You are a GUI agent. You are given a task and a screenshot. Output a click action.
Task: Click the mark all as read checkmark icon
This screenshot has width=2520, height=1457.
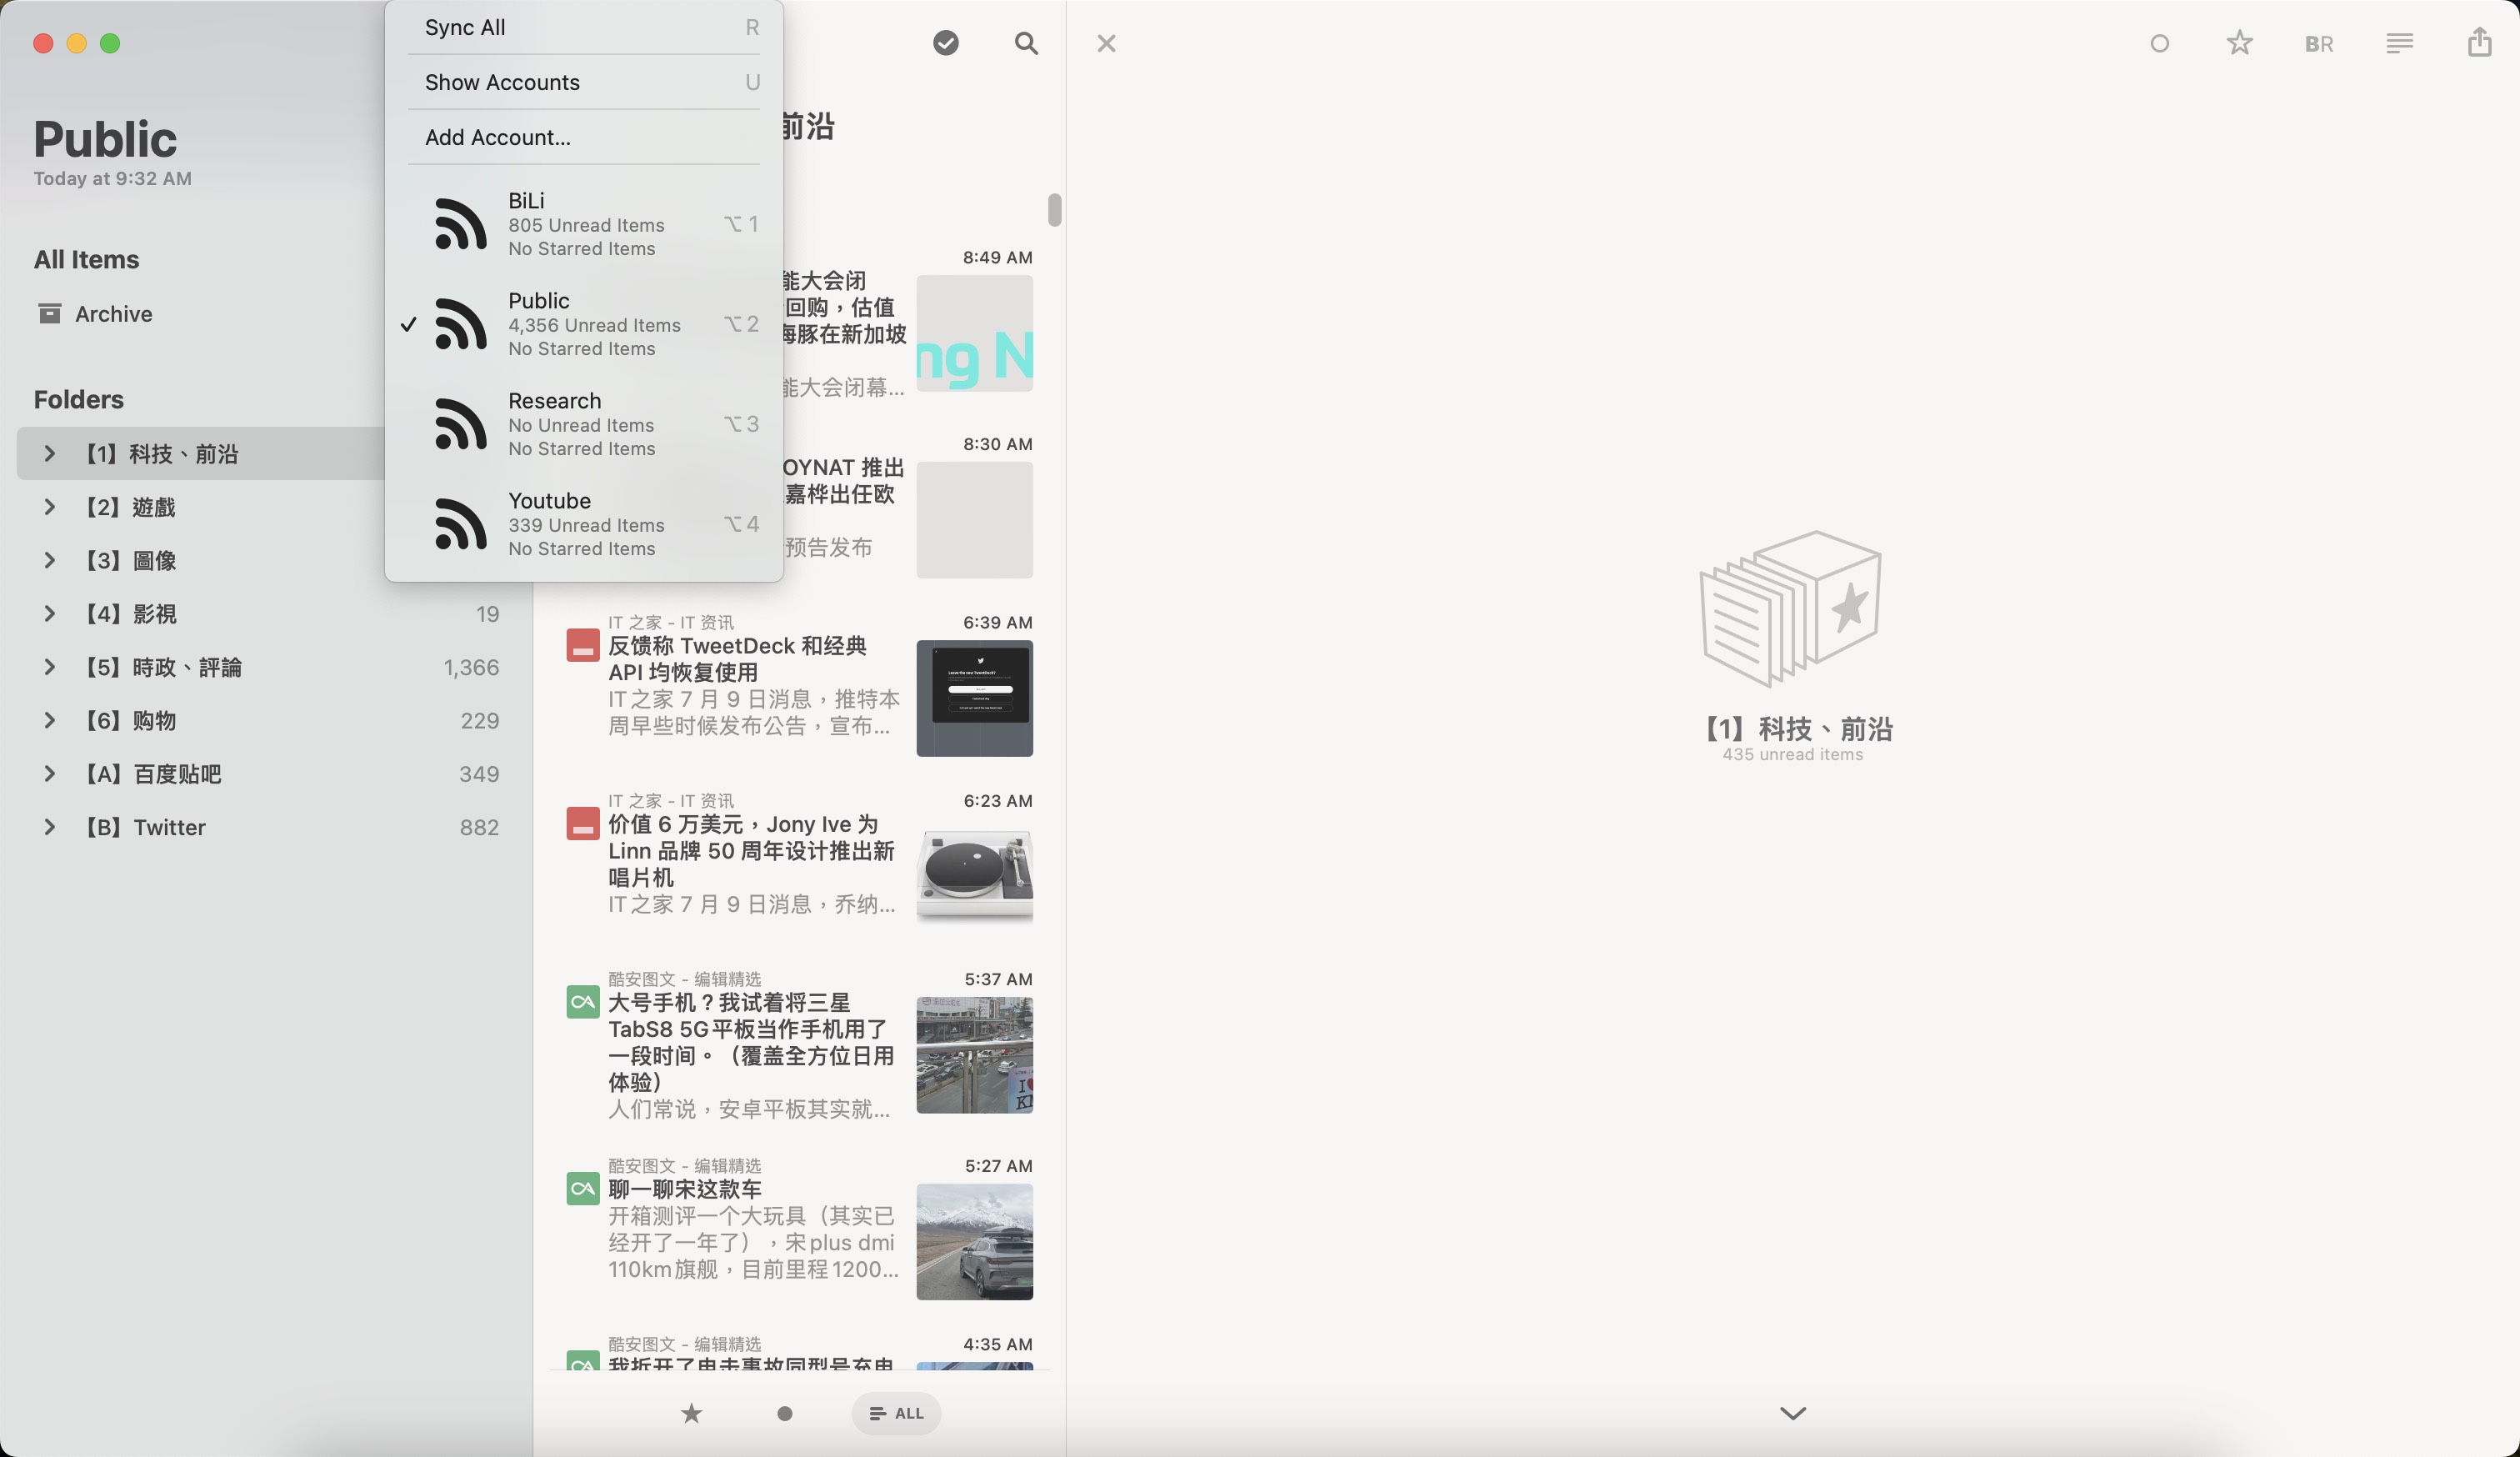coord(945,43)
